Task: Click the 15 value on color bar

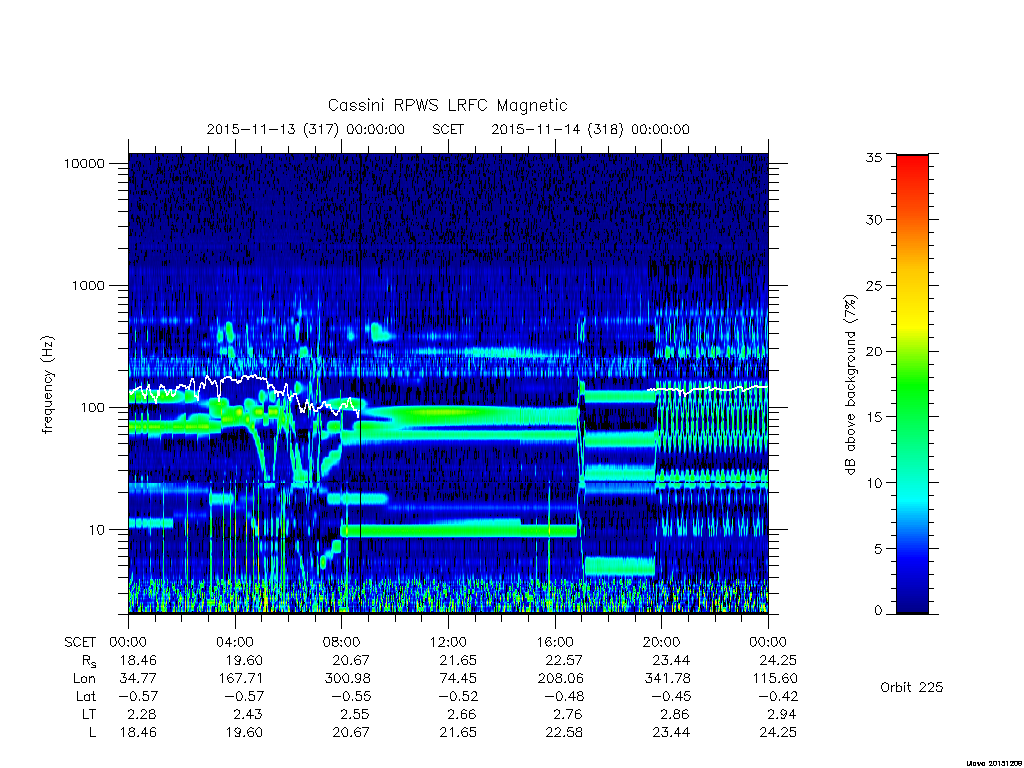Action: (874, 417)
